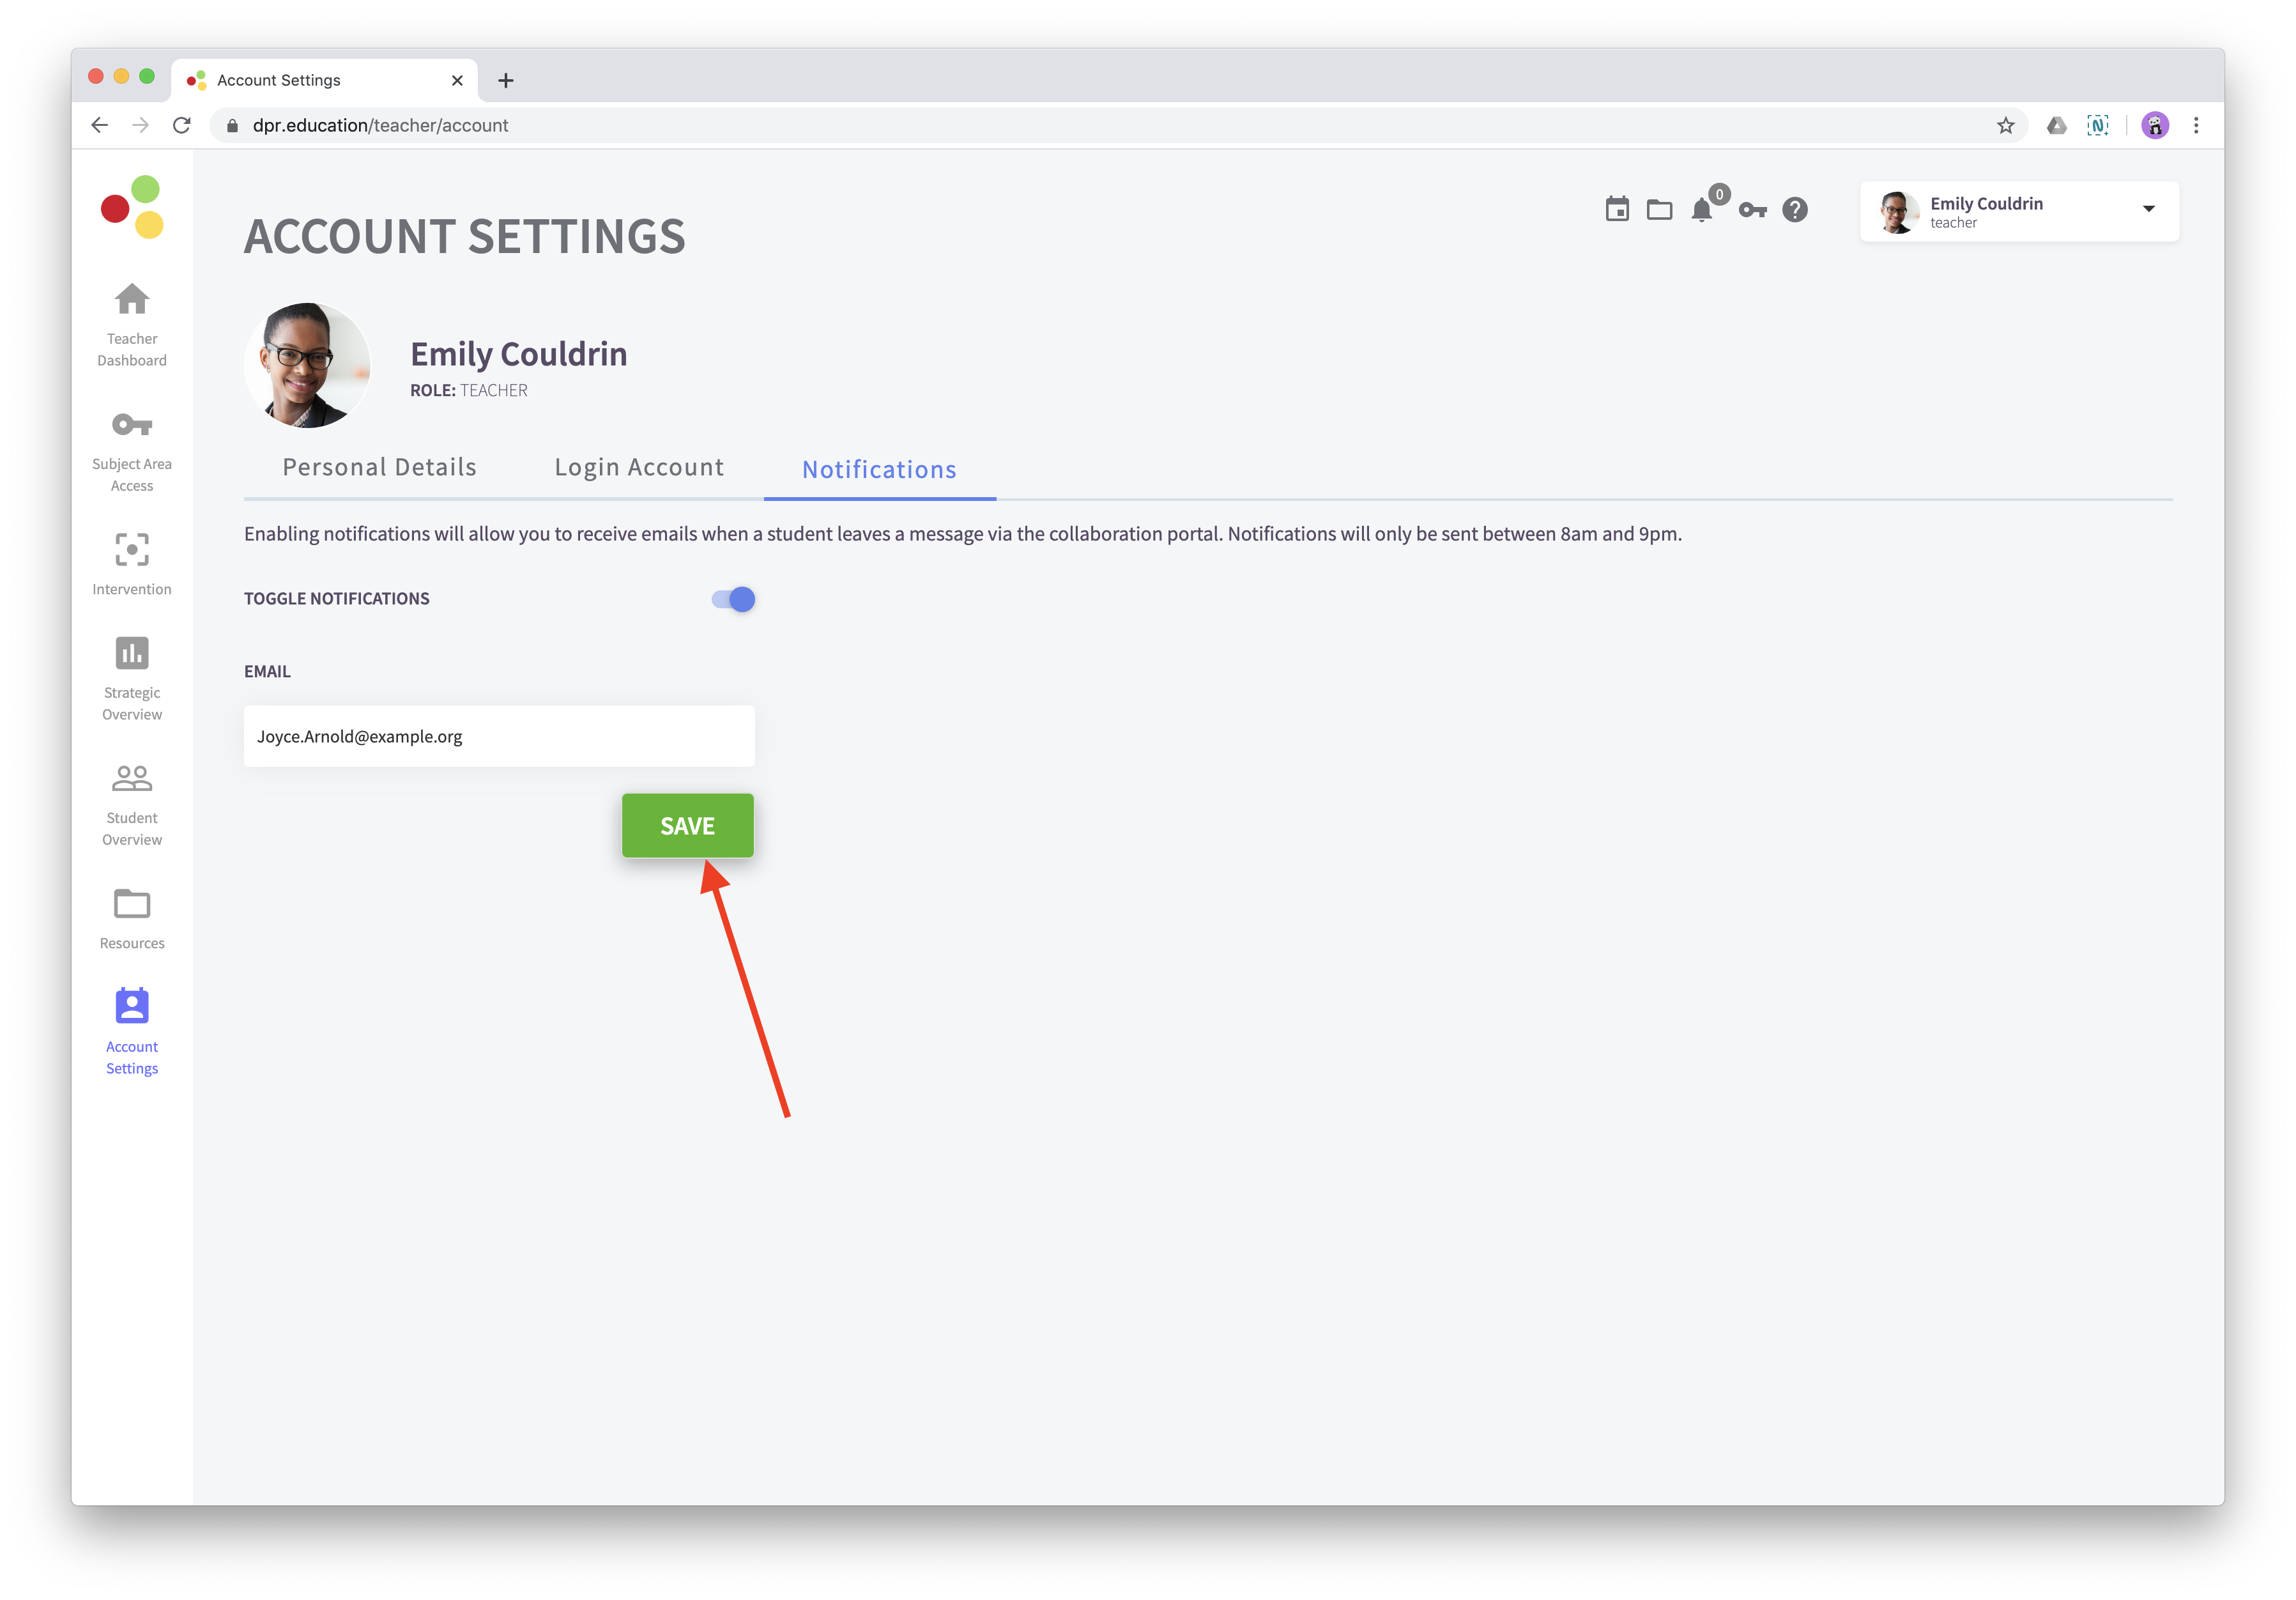The width and height of the screenshot is (2296, 1600).
Task: Open Subject Area Access key icon
Action: [x=132, y=425]
